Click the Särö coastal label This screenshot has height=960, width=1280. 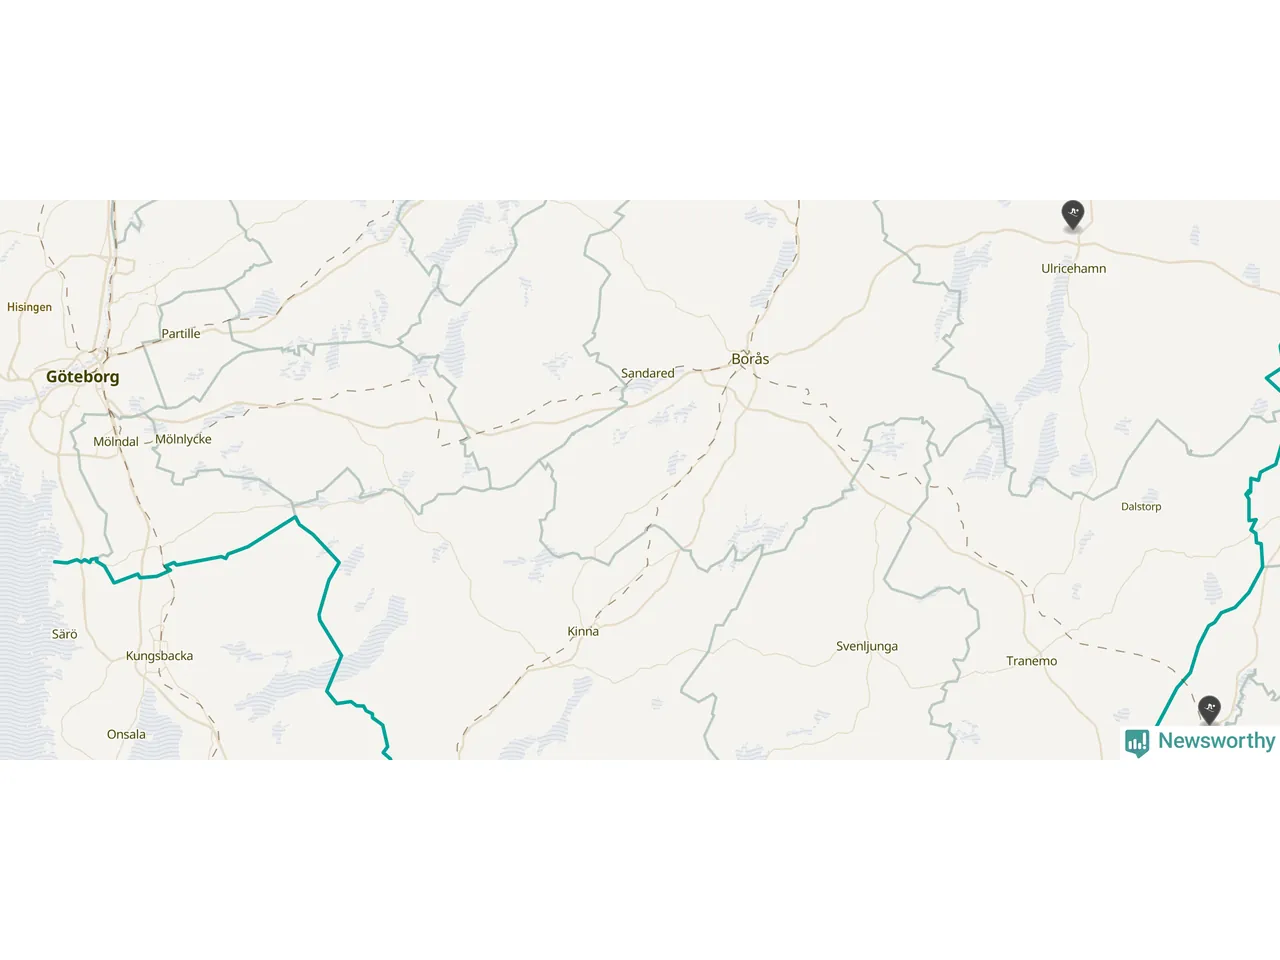[64, 634]
